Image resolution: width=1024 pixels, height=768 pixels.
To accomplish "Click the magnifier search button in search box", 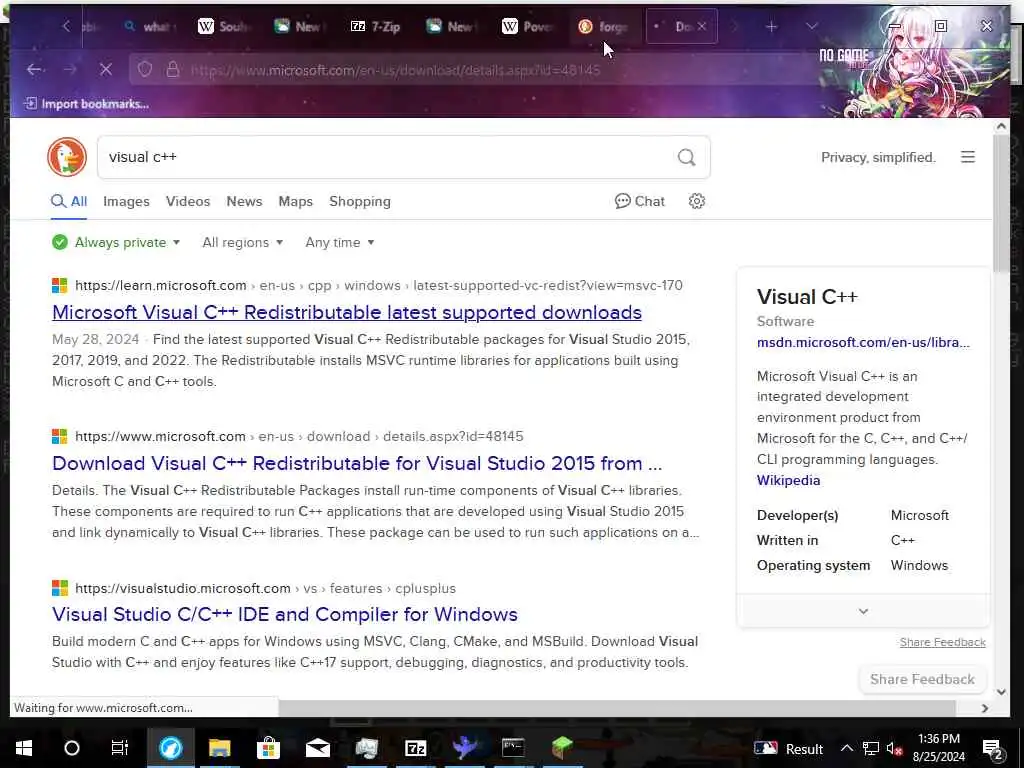I will tap(686, 157).
